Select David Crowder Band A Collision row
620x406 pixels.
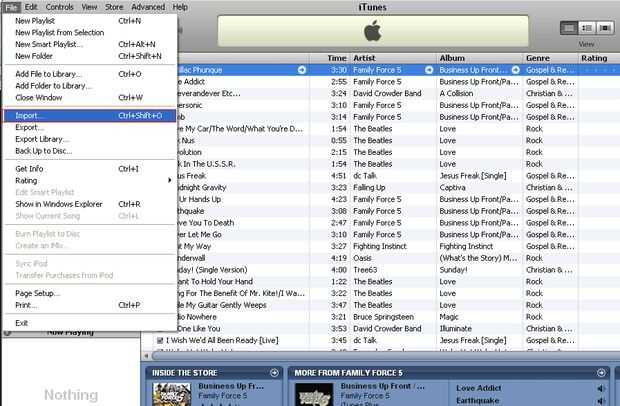(x=398, y=93)
